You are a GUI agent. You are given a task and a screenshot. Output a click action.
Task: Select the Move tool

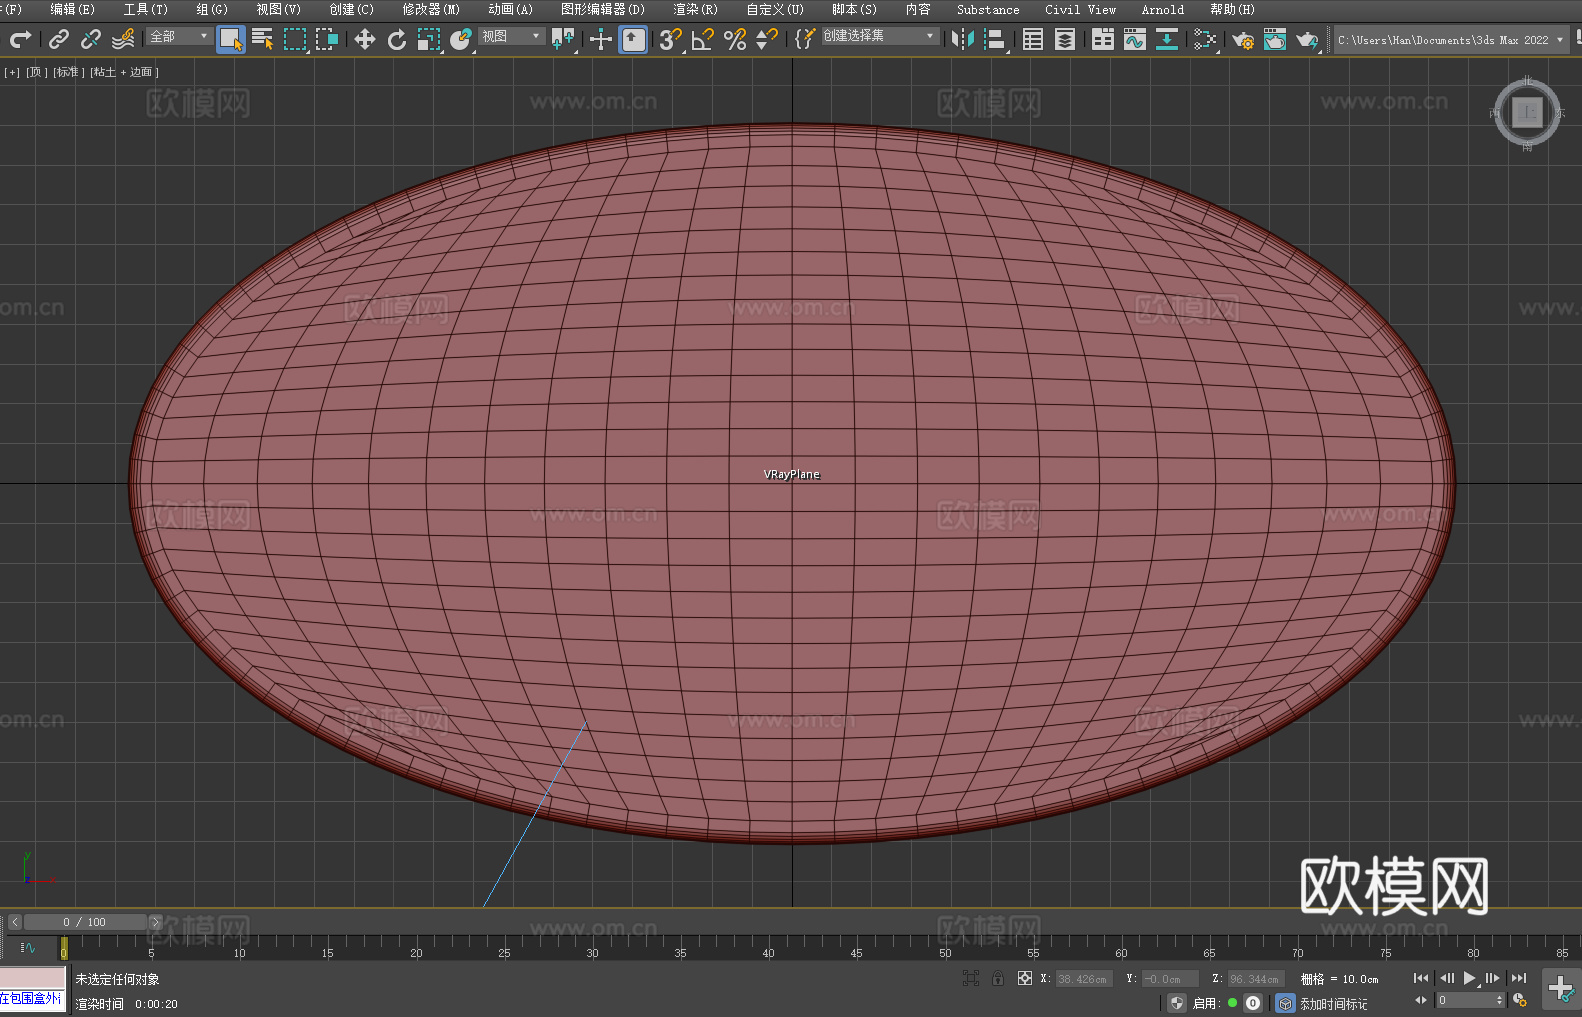[x=365, y=39]
